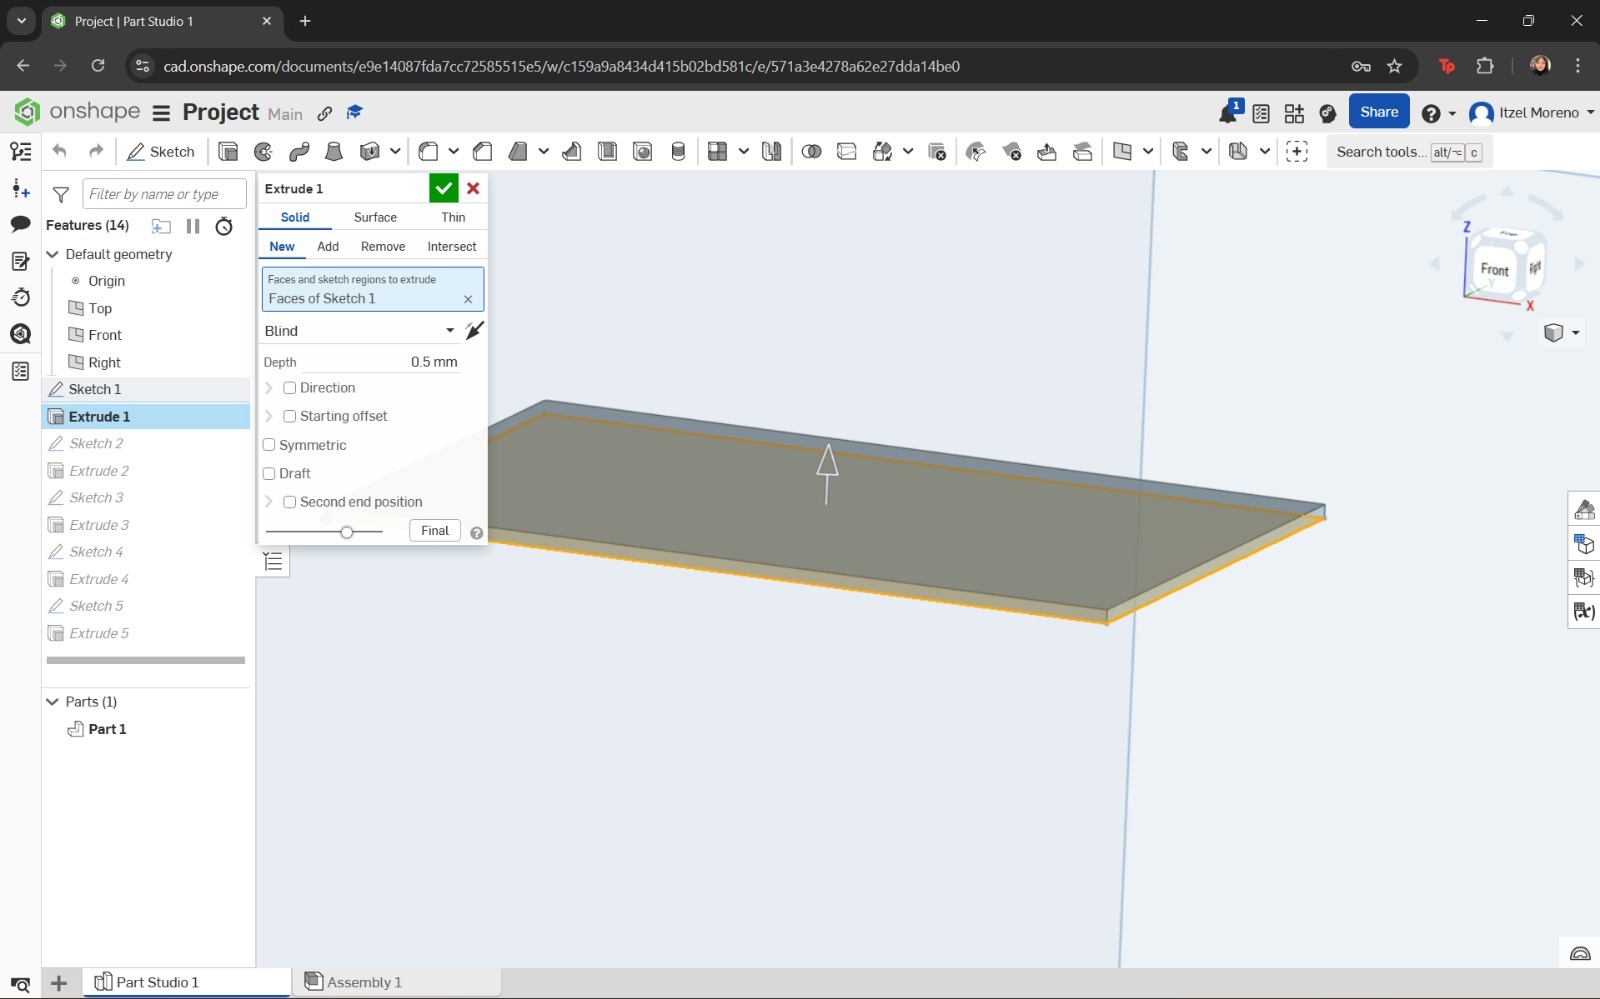Image resolution: width=1600 pixels, height=999 pixels.
Task: Click the feature filter search field
Action: click(163, 193)
